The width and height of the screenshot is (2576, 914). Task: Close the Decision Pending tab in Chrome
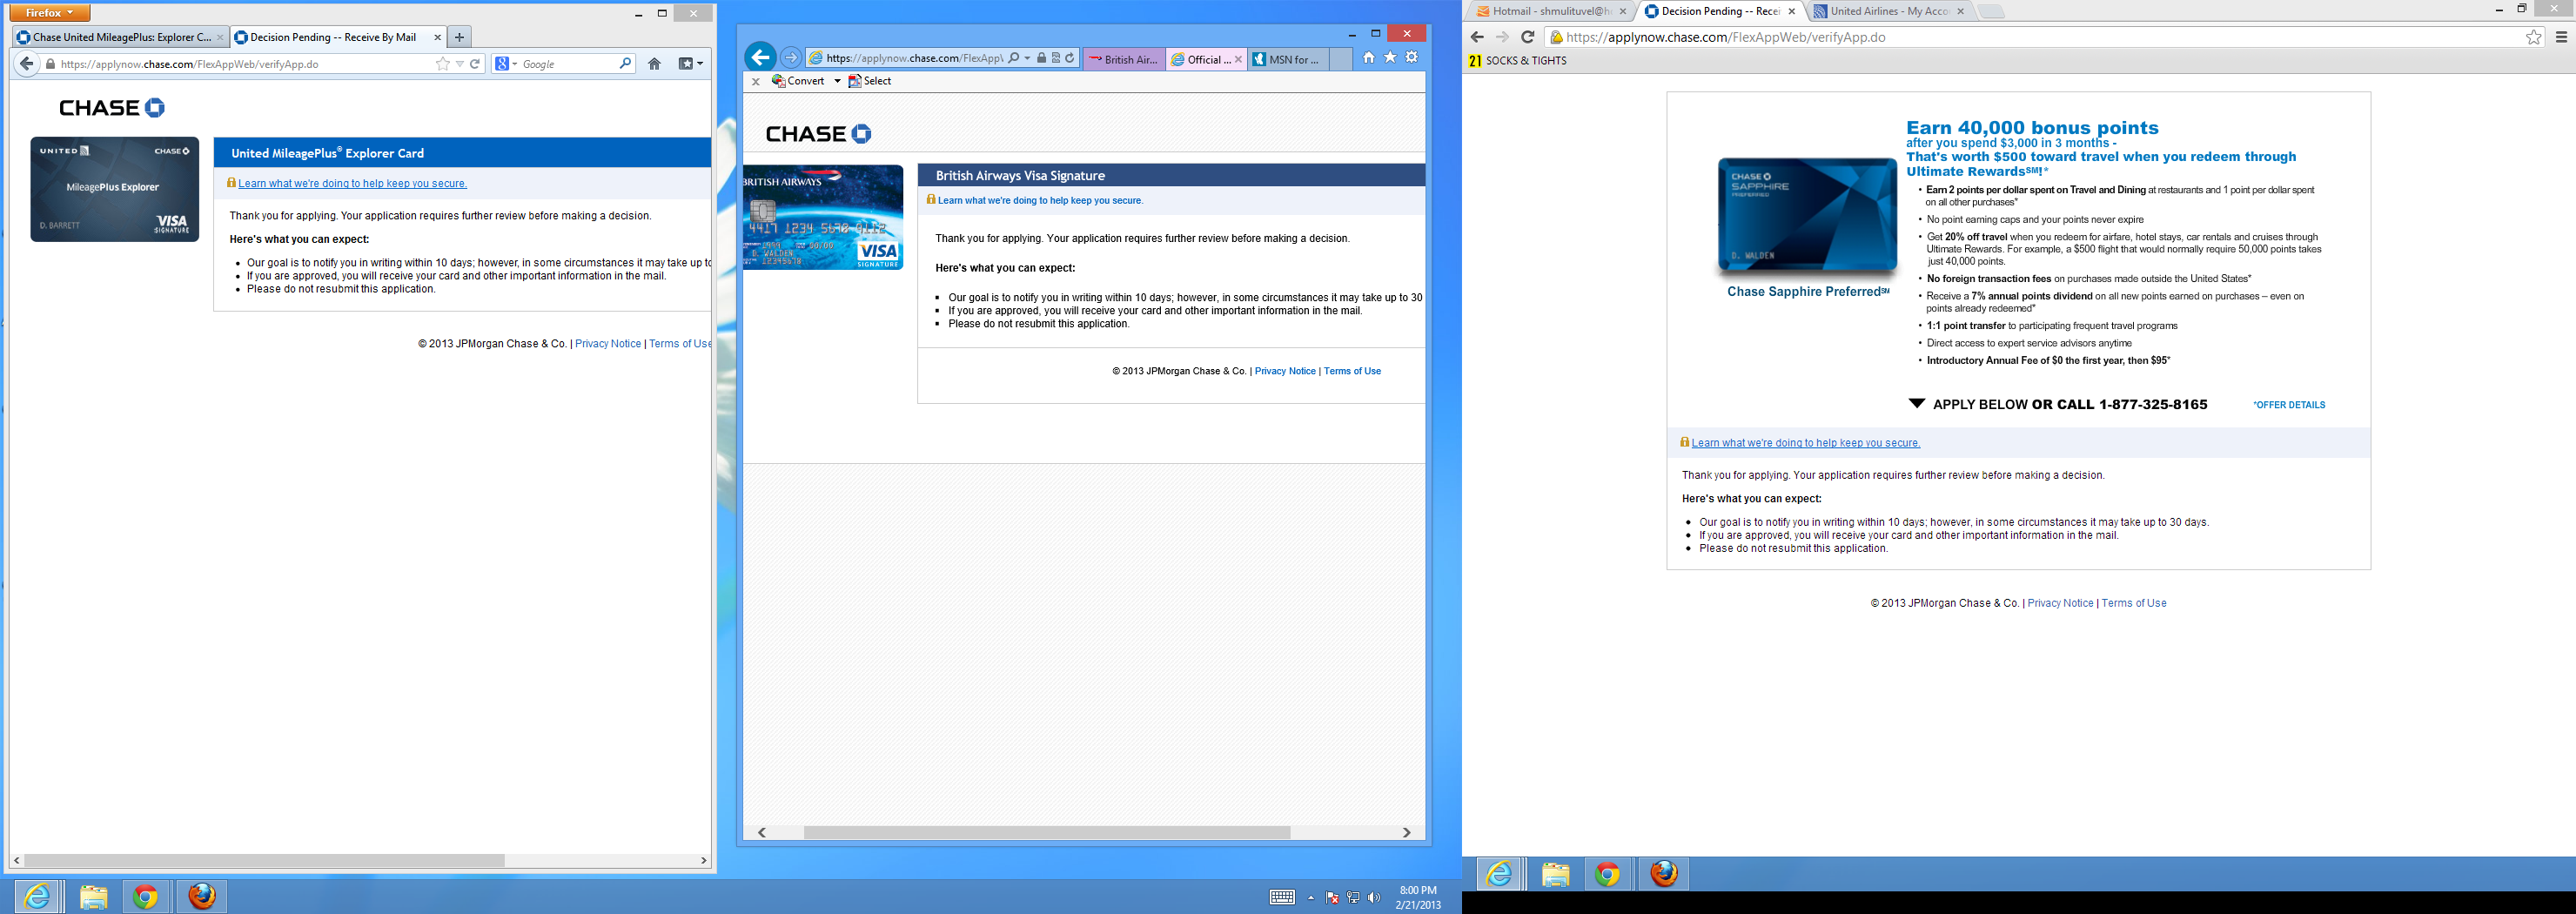(x=1792, y=12)
